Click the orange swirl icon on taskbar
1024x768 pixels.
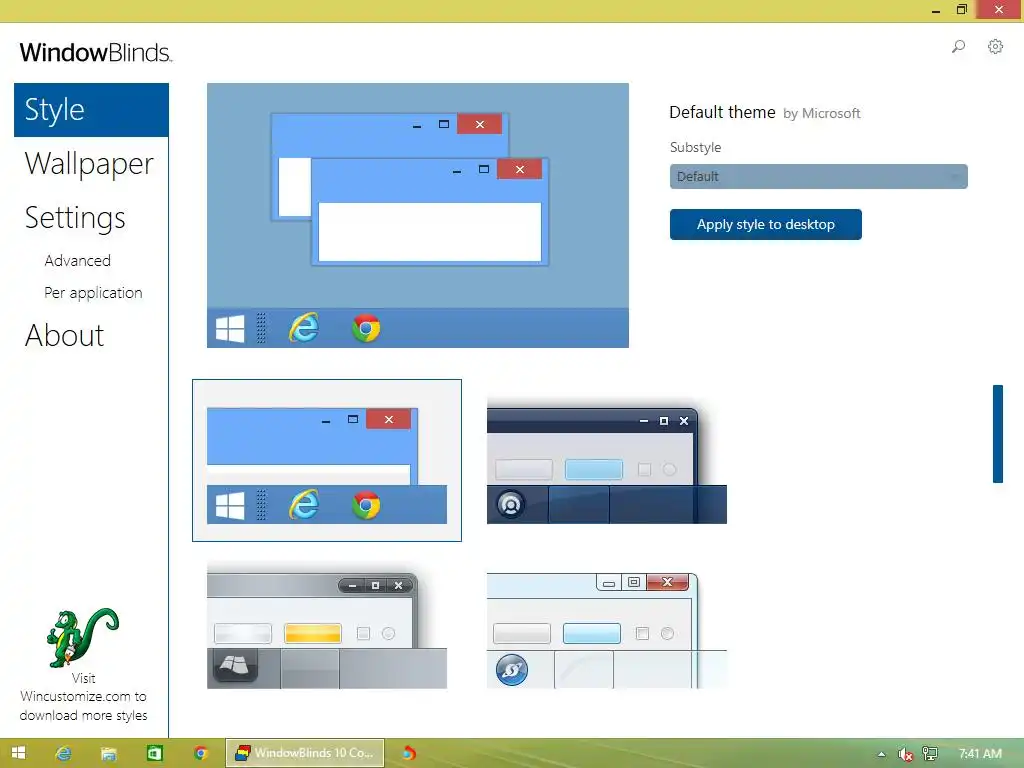(409, 753)
